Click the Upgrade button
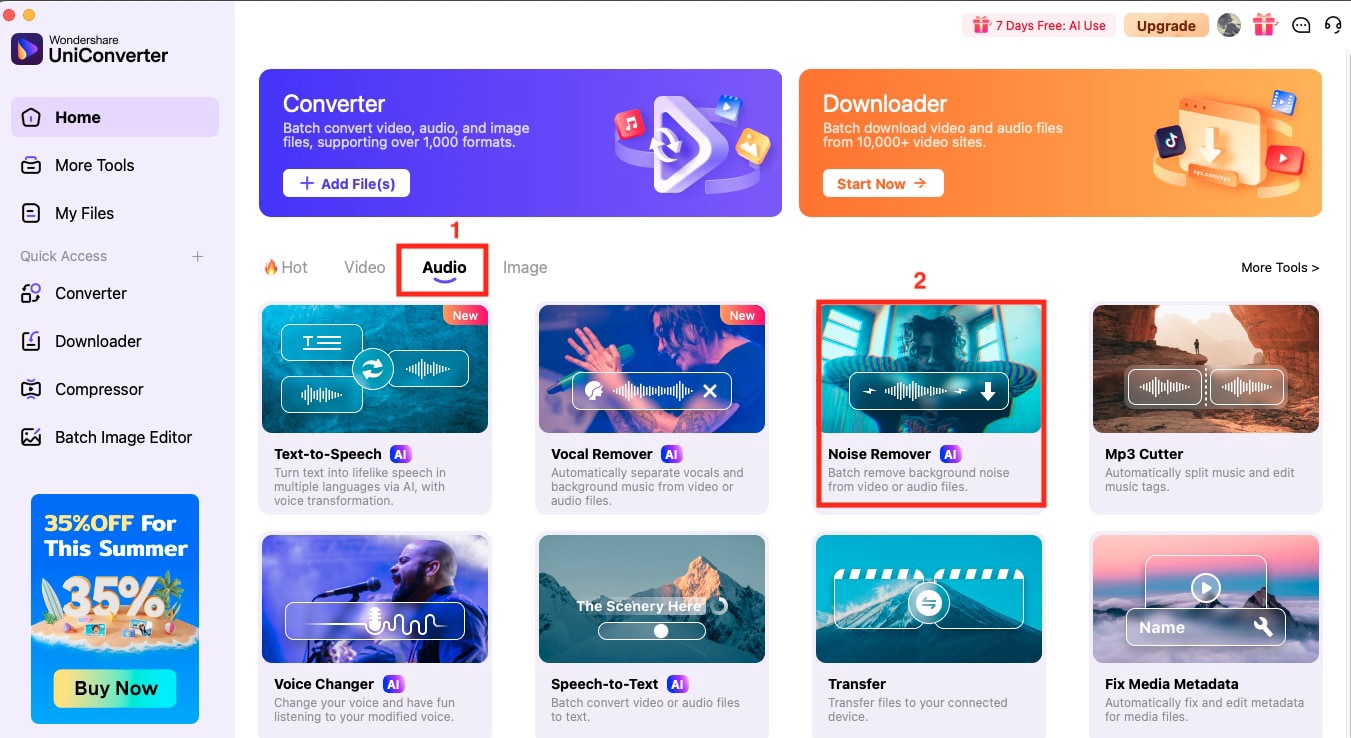The image size is (1351, 738). click(1166, 26)
